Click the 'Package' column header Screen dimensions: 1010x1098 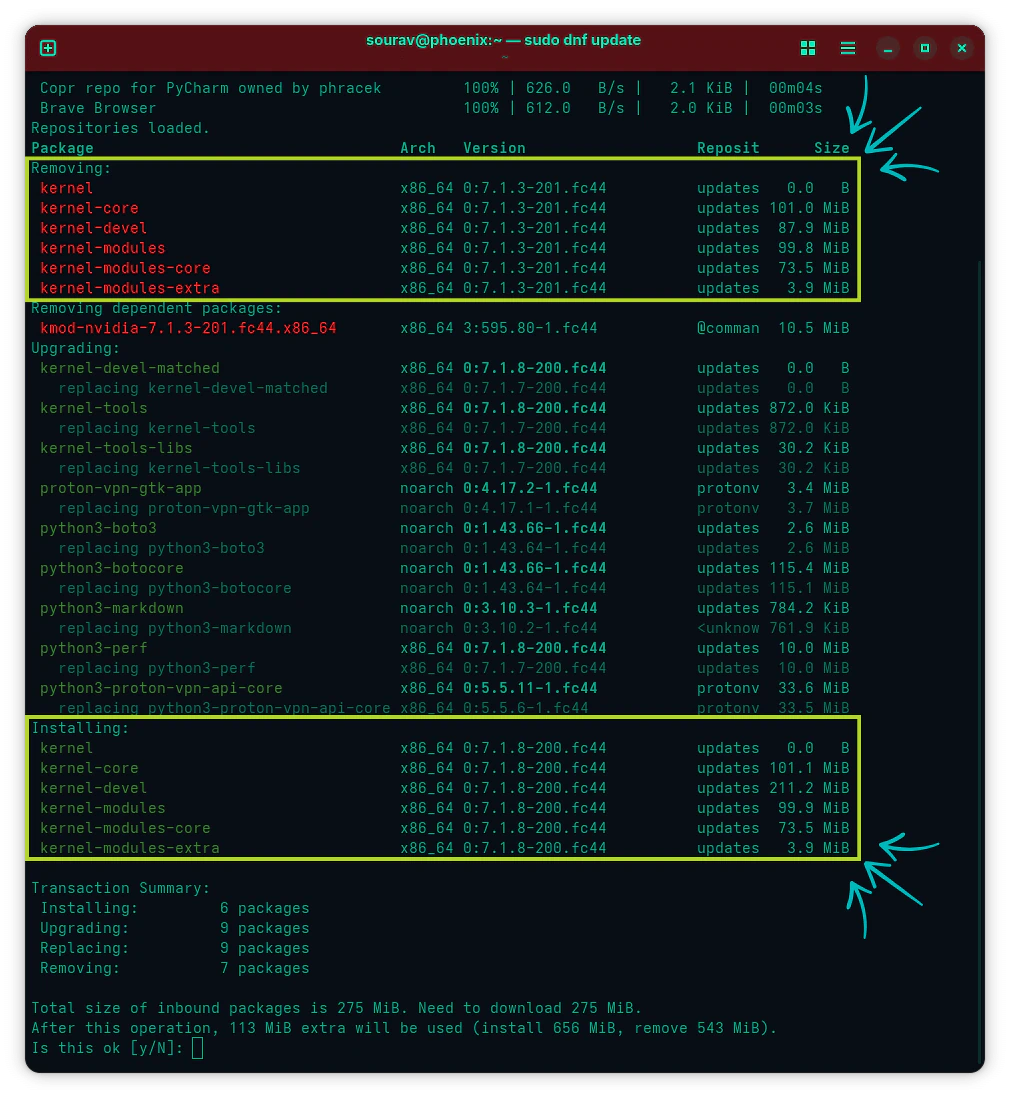tap(62, 148)
